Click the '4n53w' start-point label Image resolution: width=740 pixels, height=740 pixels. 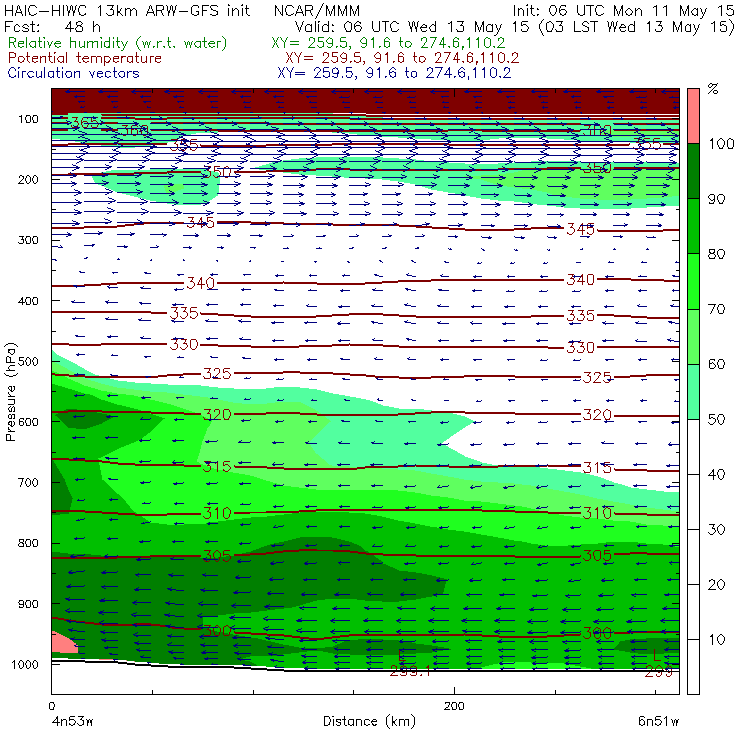[71, 722]
